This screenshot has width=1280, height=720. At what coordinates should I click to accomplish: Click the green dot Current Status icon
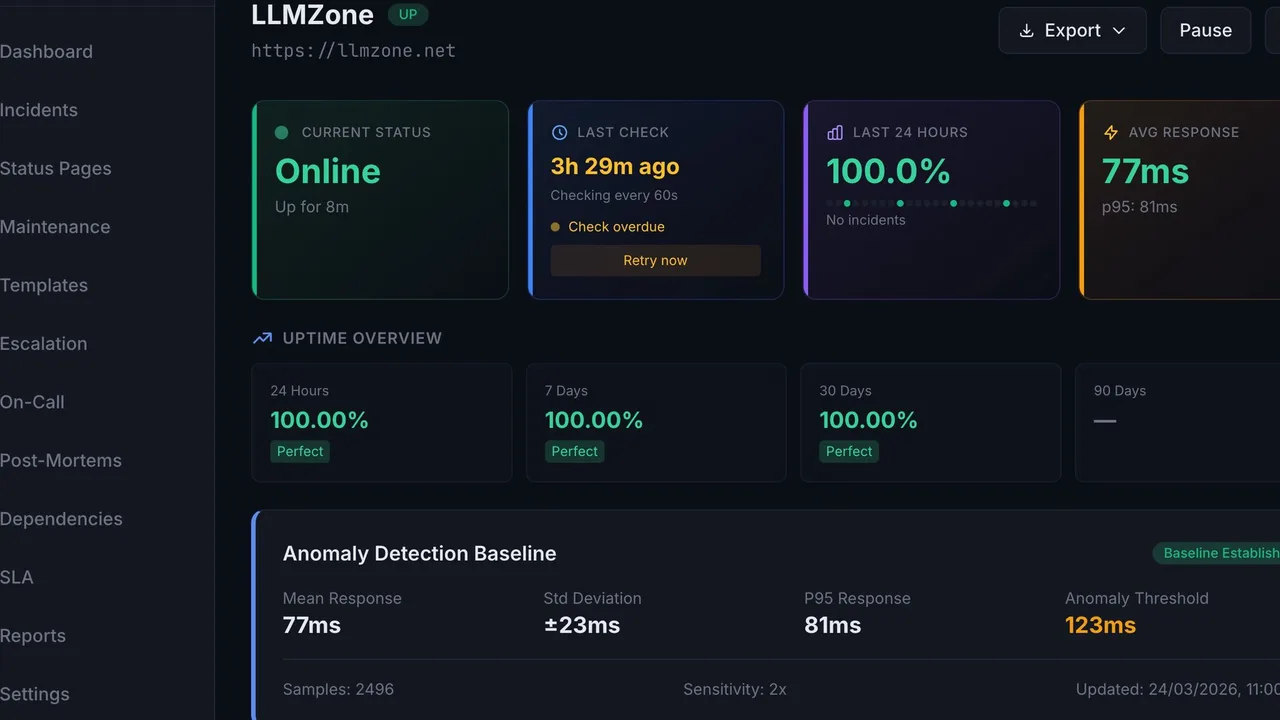[281, 132]
